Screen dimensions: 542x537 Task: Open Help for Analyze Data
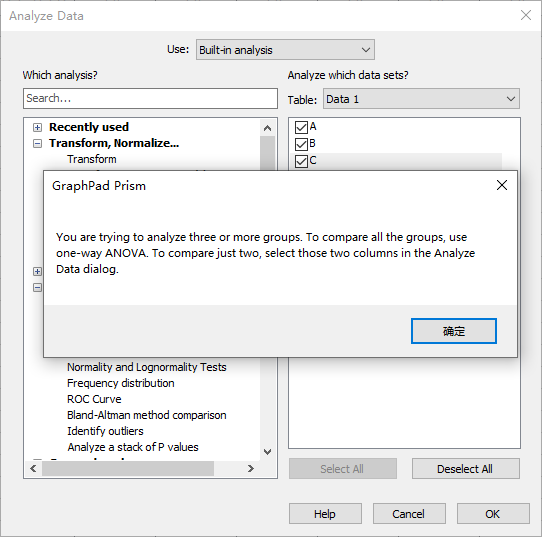(325, 514)
